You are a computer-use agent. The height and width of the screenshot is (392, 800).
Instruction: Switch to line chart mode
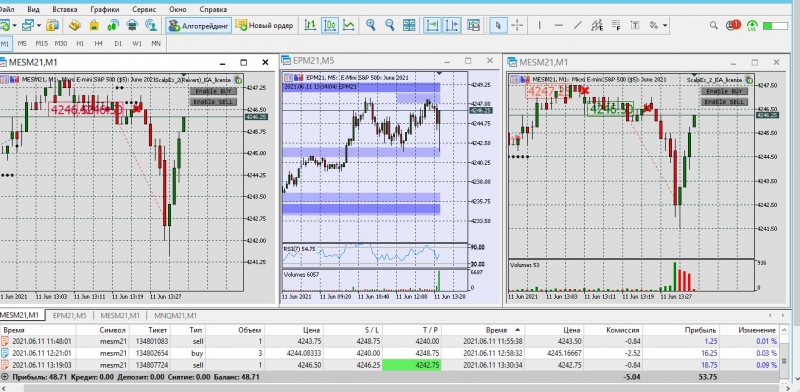coord(349,25)
